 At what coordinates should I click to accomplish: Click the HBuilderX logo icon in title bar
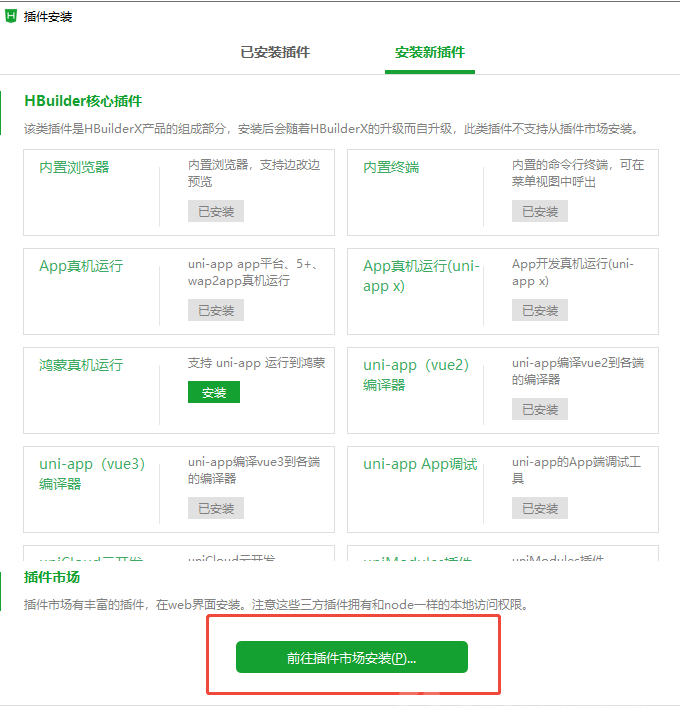10,16
